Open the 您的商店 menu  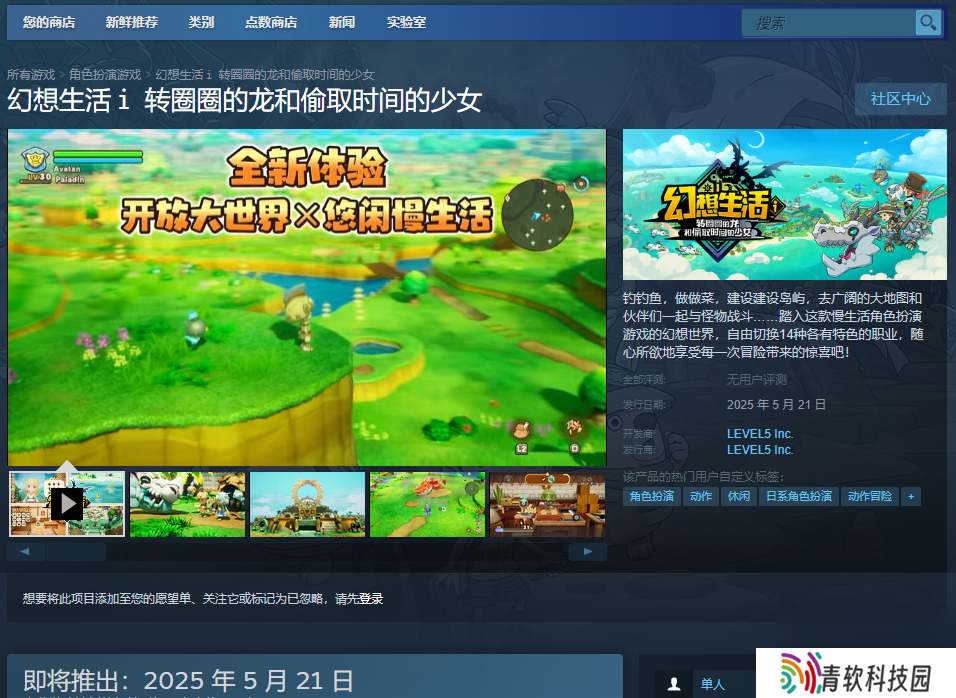click(x=49, y=22)
